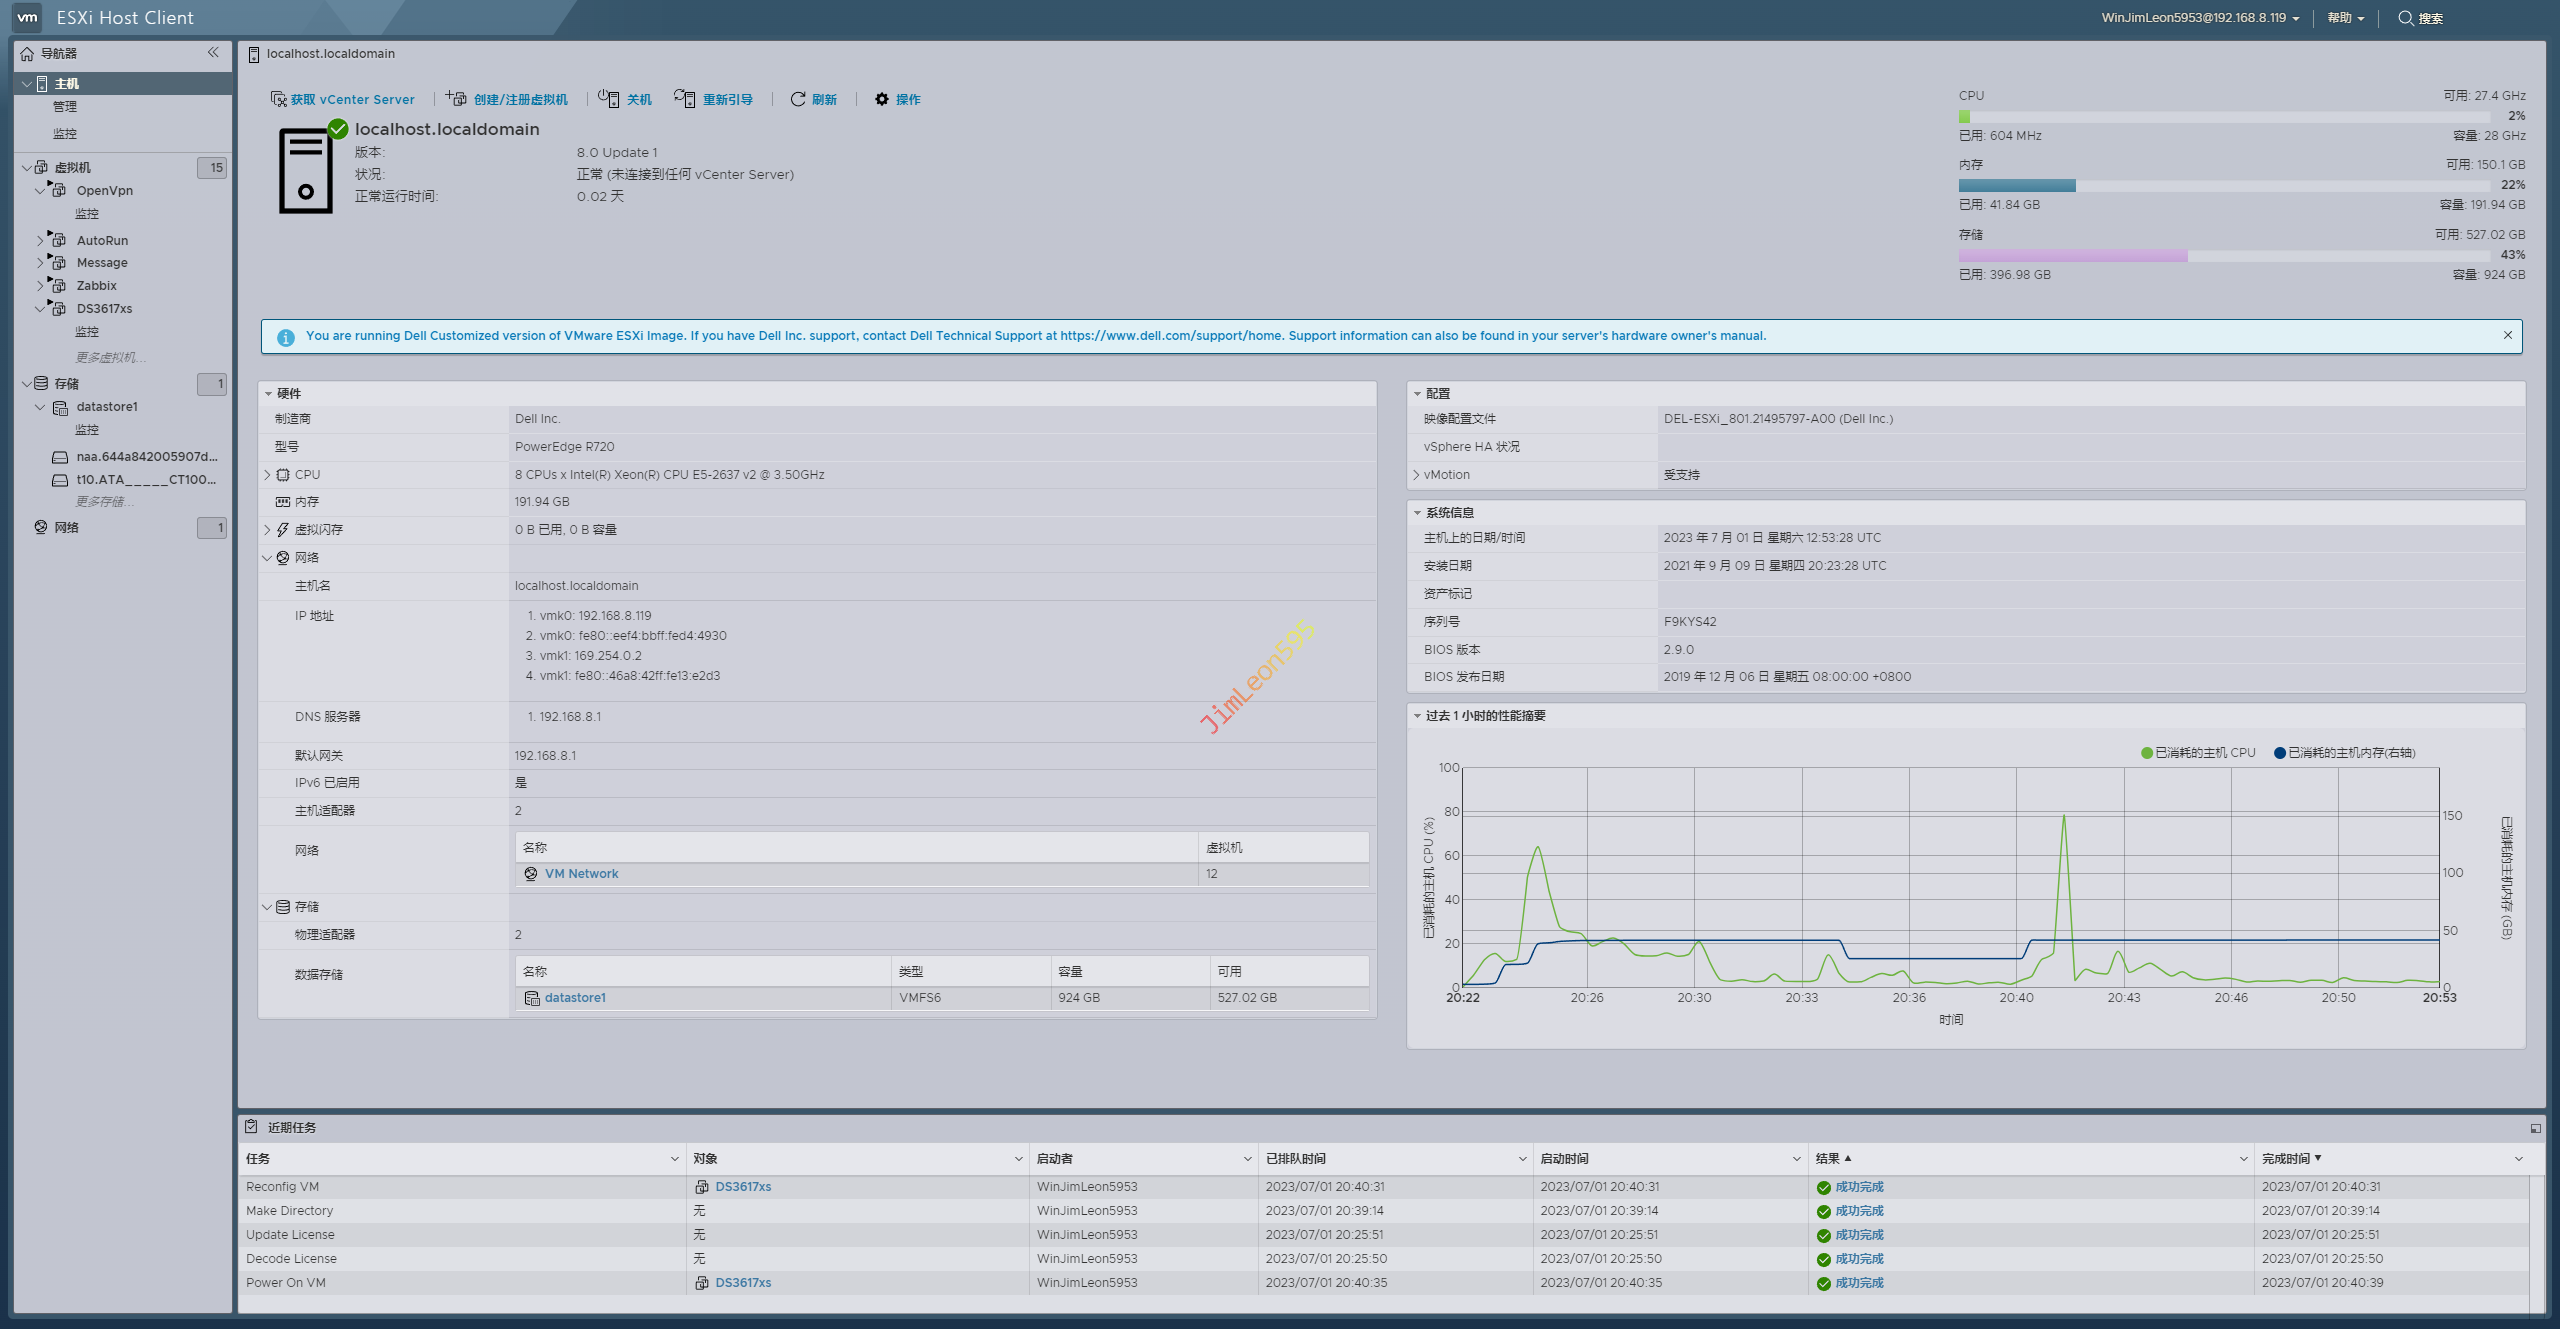2560x1329 pixels.
Task: Collapse the Navigator panel with double-chevron
Action: (x=213, y=53)
